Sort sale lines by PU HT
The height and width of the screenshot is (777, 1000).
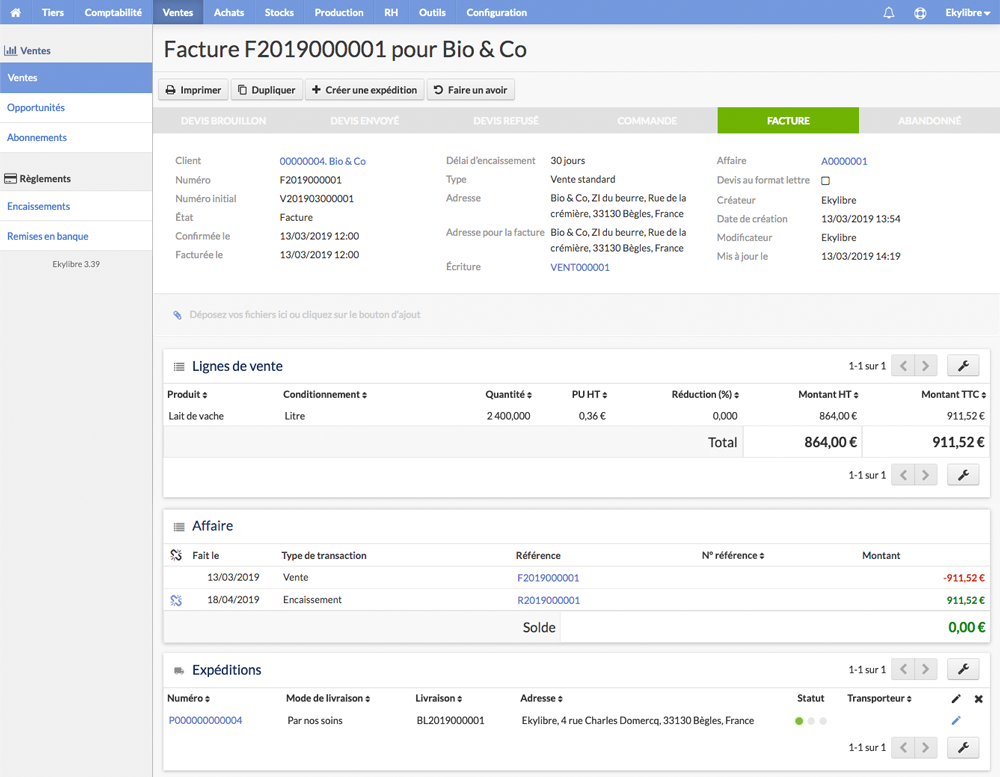tap(589, 394)
